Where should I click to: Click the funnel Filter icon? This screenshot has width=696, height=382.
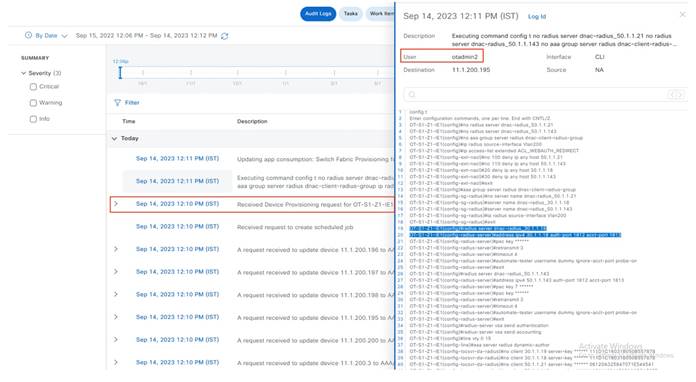coord(117,102)
